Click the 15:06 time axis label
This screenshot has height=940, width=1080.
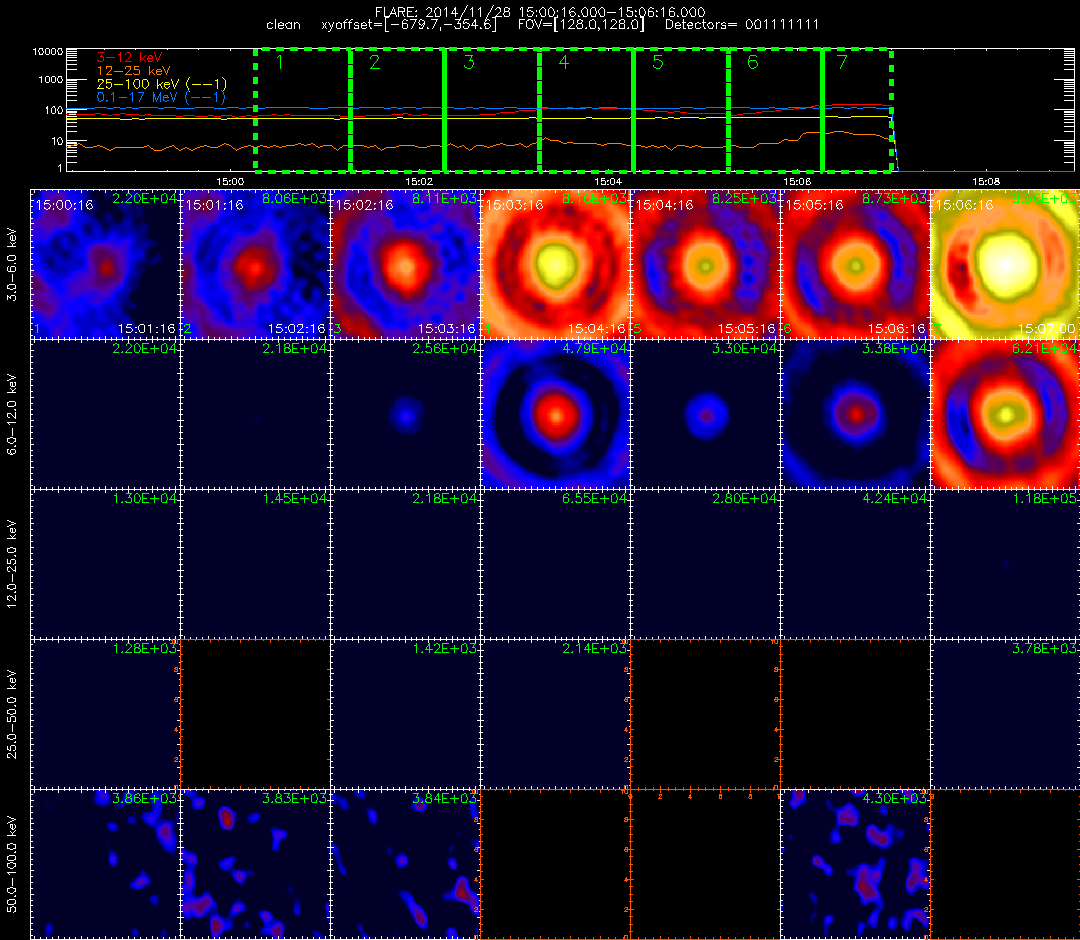click(797, 181)
